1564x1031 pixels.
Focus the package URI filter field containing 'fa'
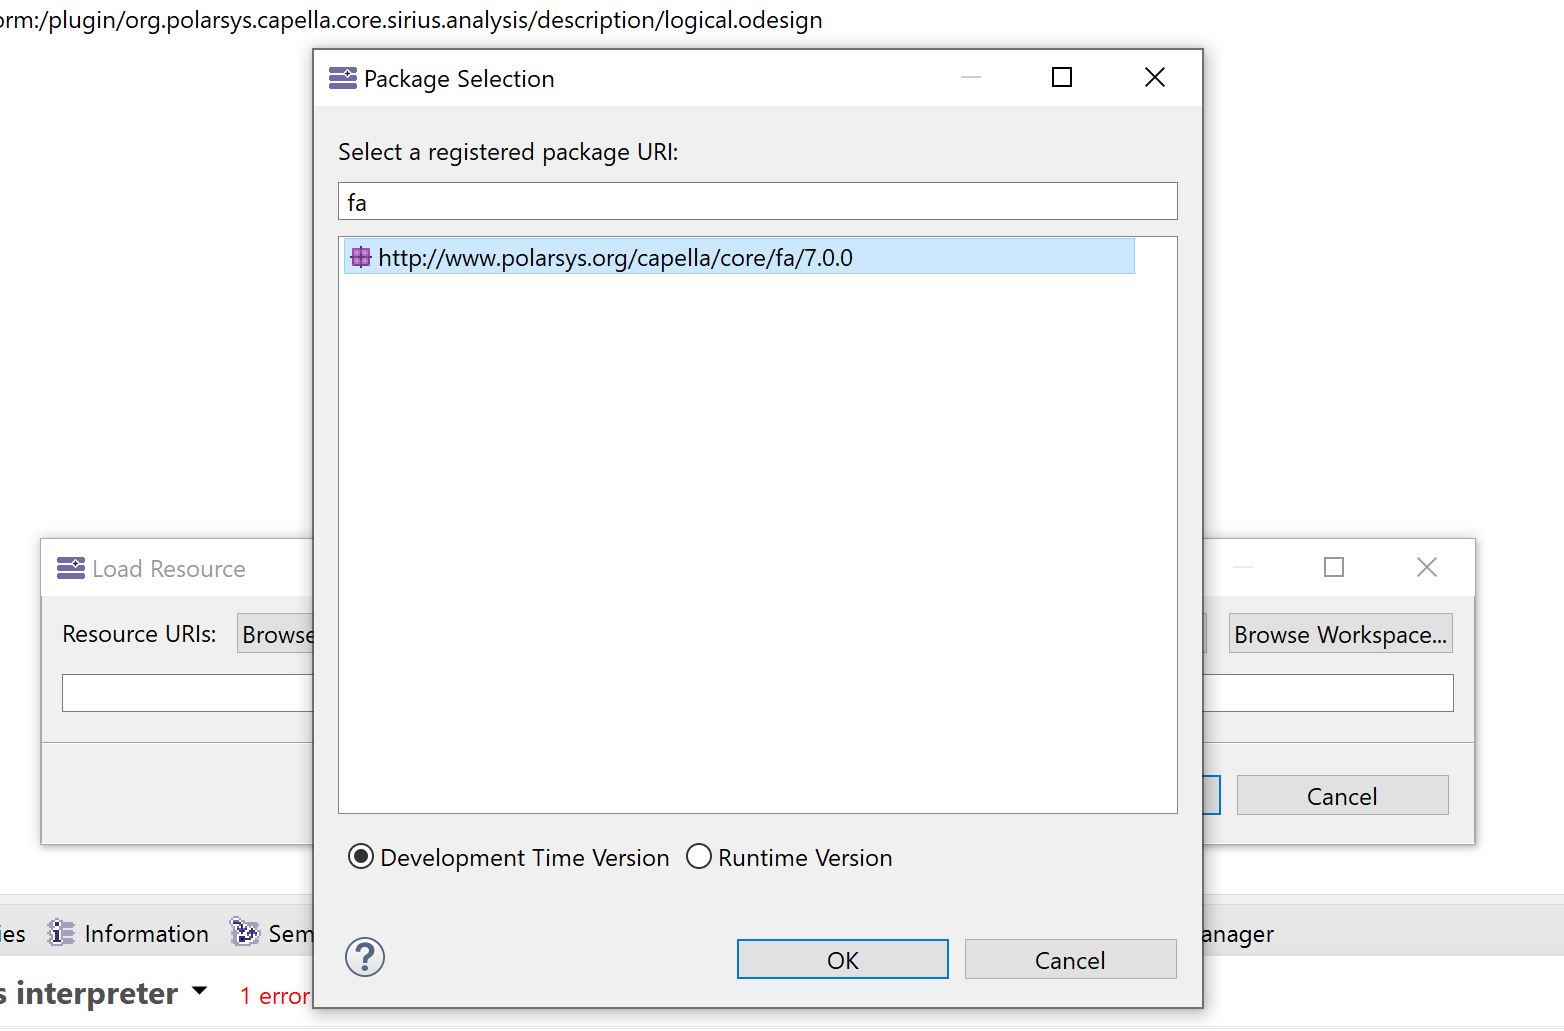(x=757, y=201)
